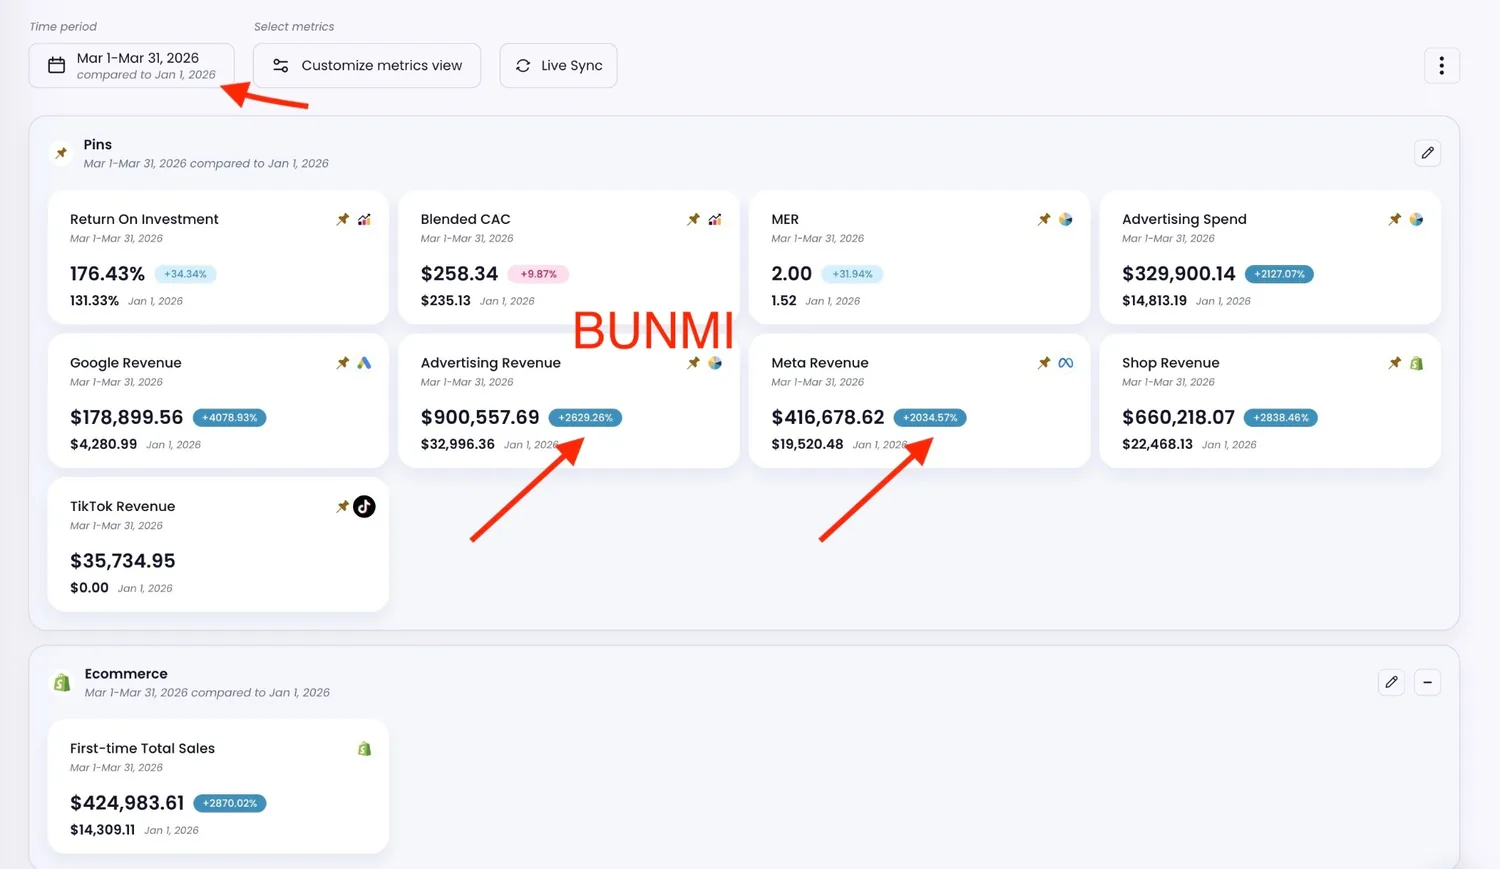
Task: Click Shopify icon on First-time Total Sales card
Action: 364,749
